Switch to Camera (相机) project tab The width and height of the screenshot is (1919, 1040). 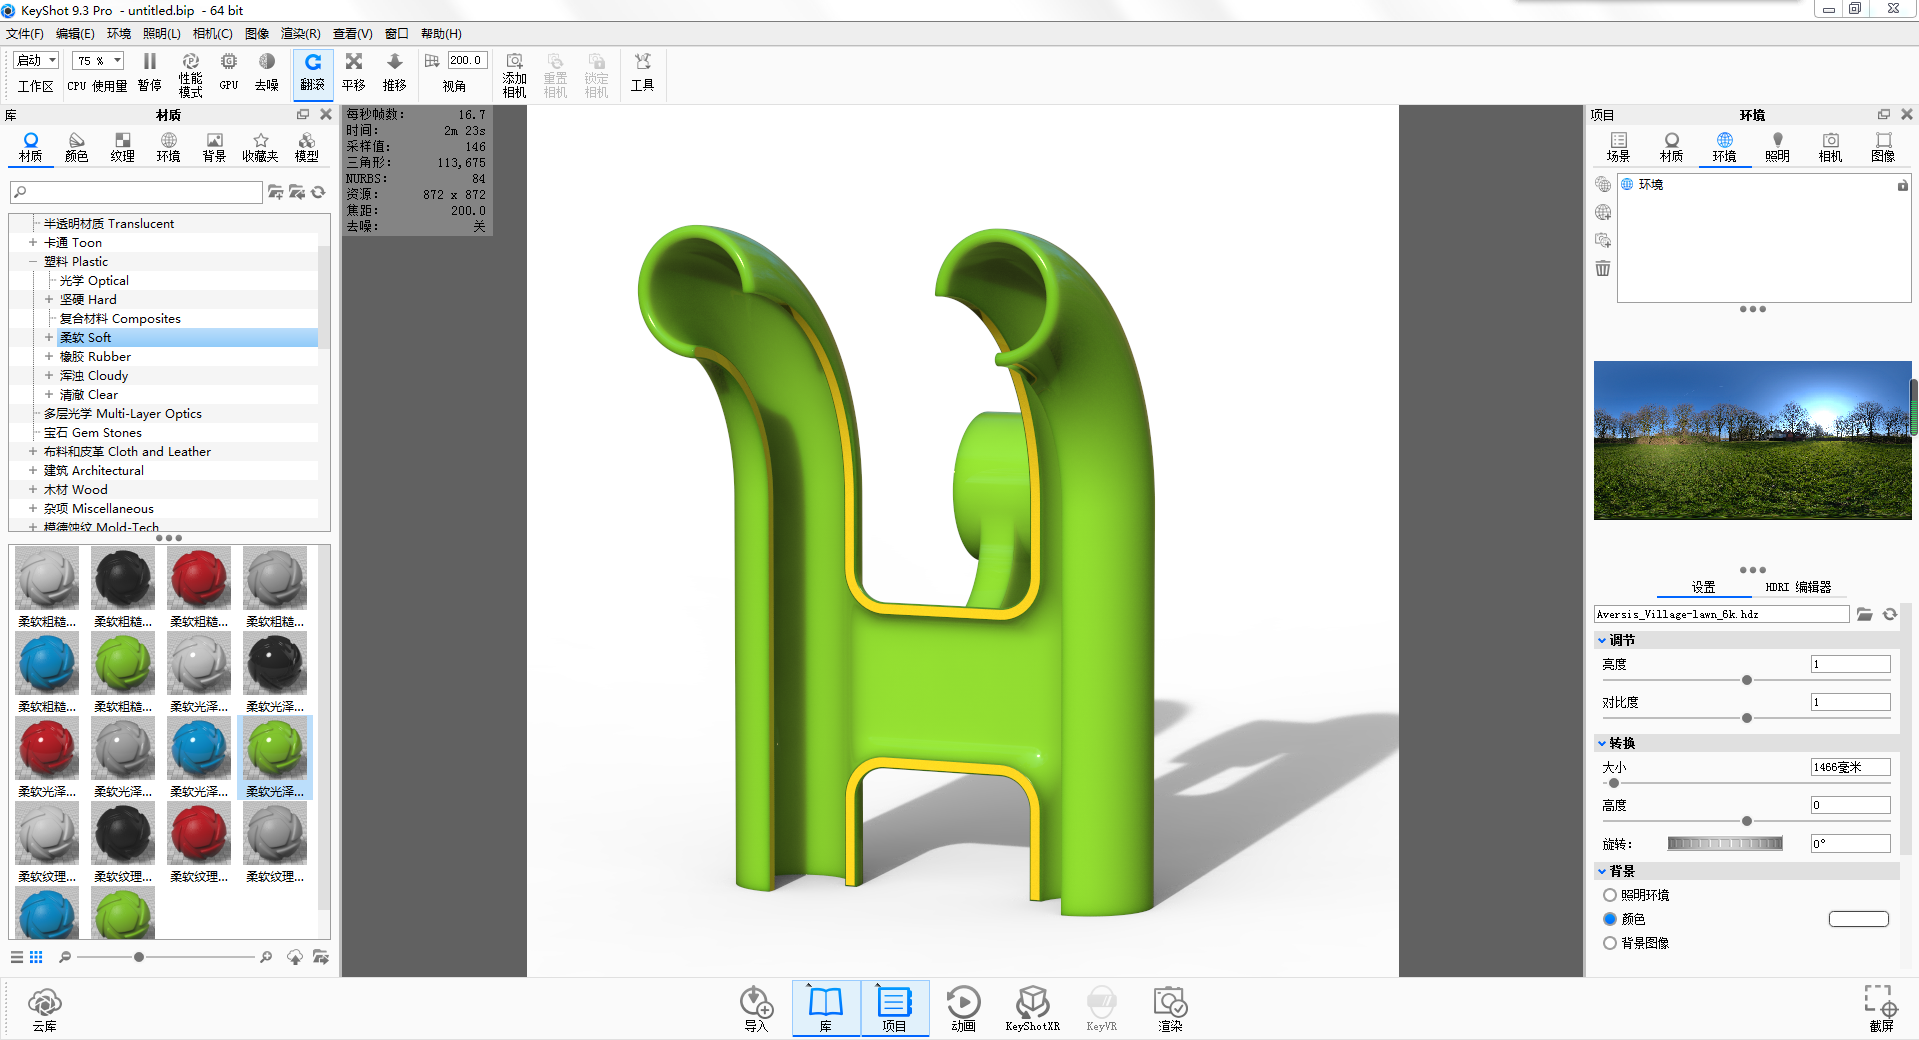1830,147
